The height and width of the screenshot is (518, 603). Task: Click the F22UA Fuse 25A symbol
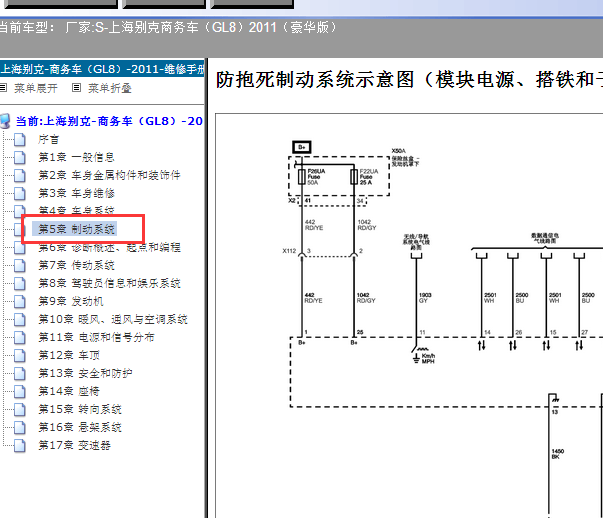[x=354, y=177]
